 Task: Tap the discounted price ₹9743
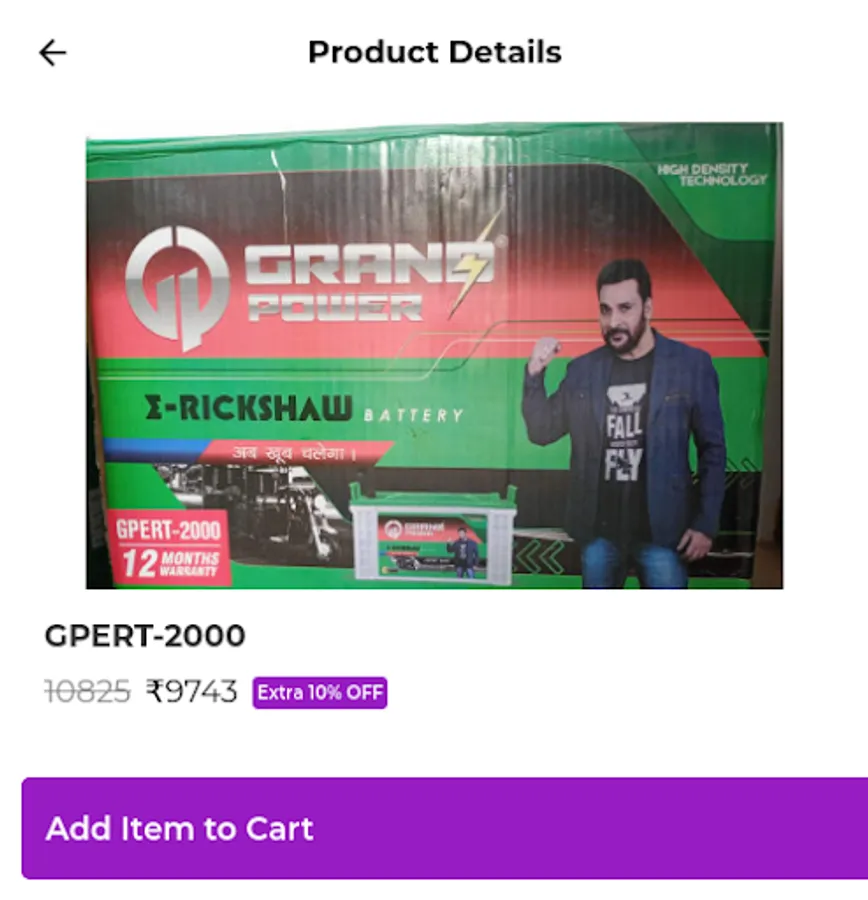(x=191, y=691)
